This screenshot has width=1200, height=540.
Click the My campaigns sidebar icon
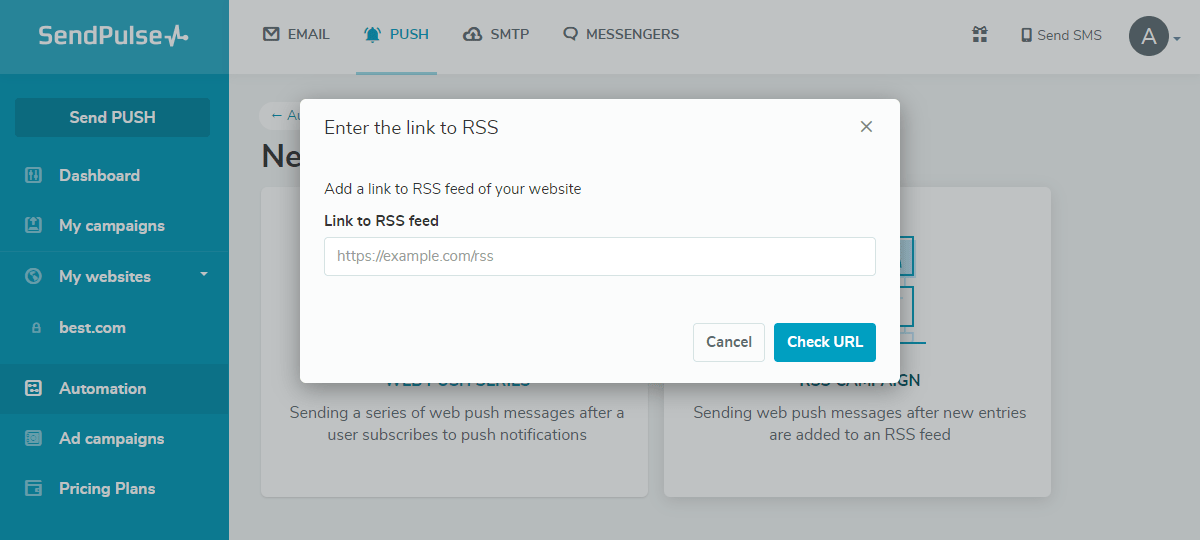pyautogui.click(x=34, y=226)
